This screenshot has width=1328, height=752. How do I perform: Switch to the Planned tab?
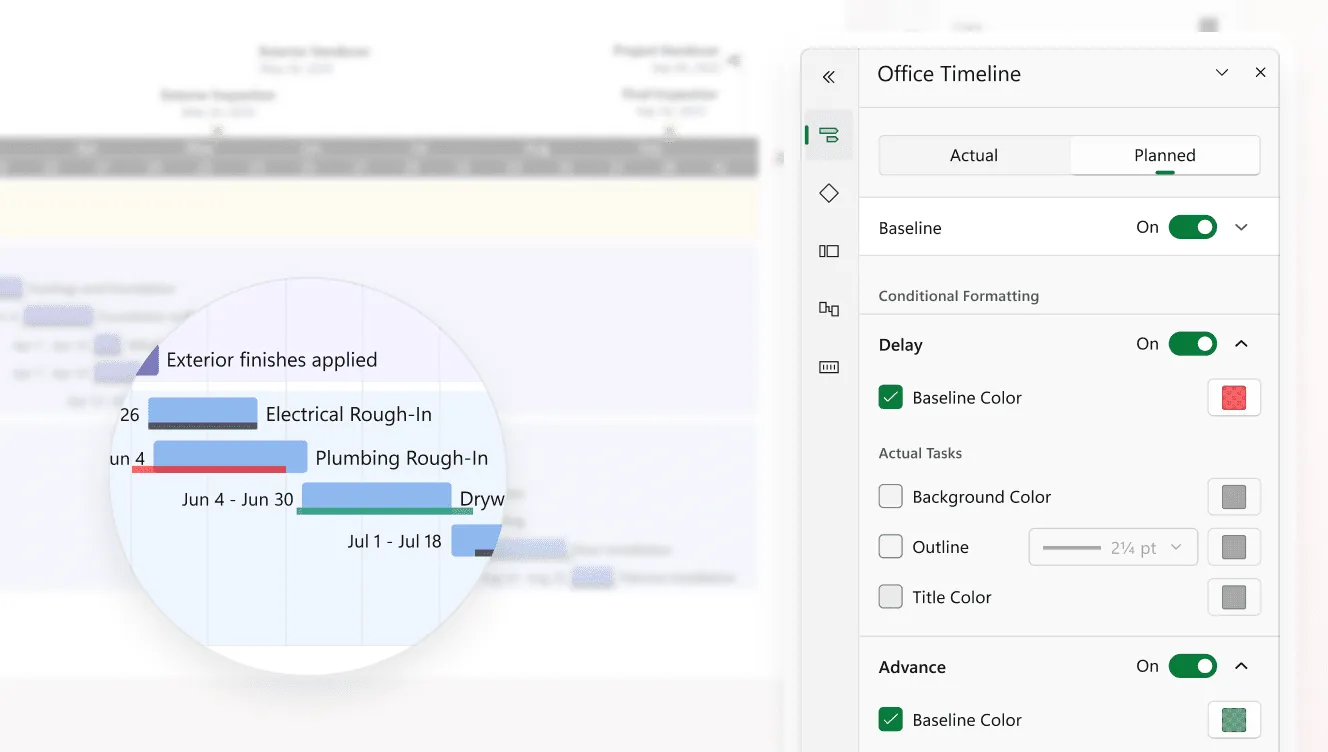click(1164, 155)
